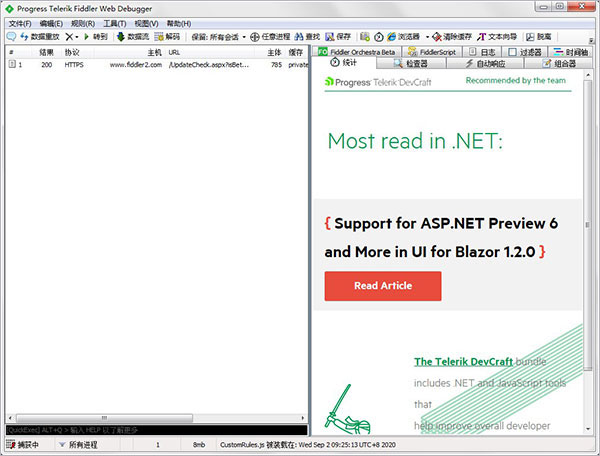Open the Remove (X) dropdown arrow
The width and height of the screenshot is (600, 456).
77,37
